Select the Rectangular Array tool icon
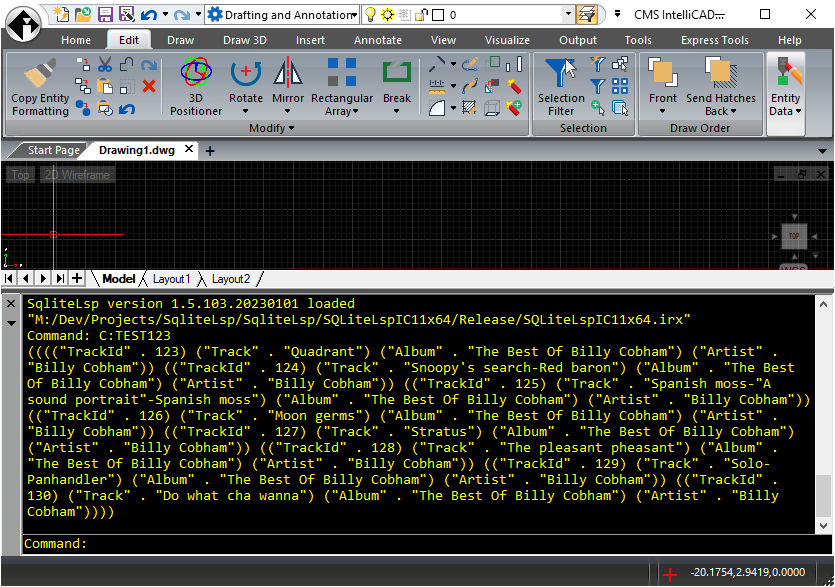Screen dimensions: 835x587 tap(342, 72)
